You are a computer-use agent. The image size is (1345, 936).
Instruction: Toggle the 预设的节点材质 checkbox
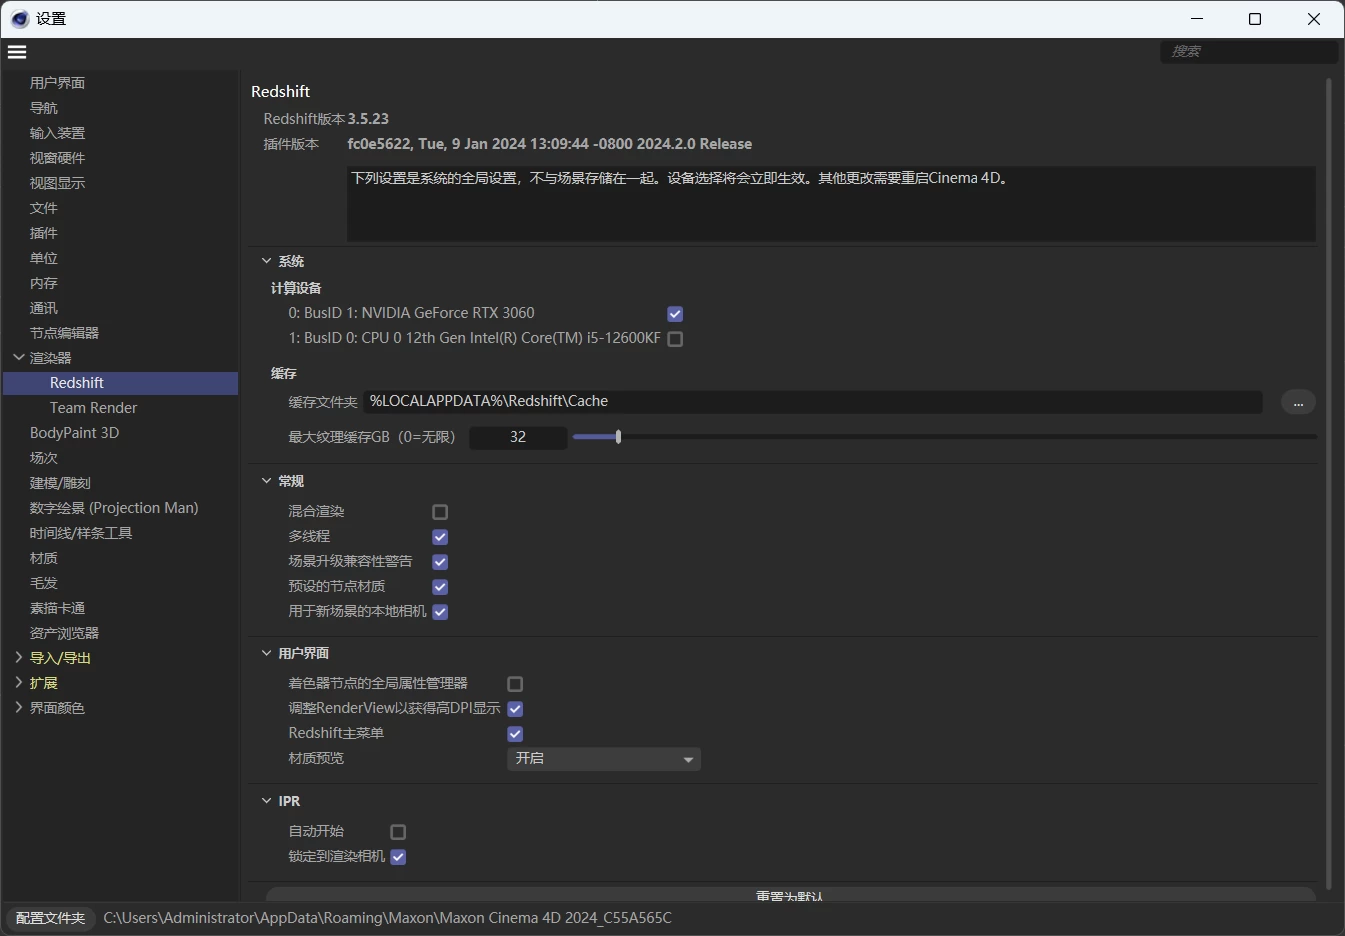[440, 587]
